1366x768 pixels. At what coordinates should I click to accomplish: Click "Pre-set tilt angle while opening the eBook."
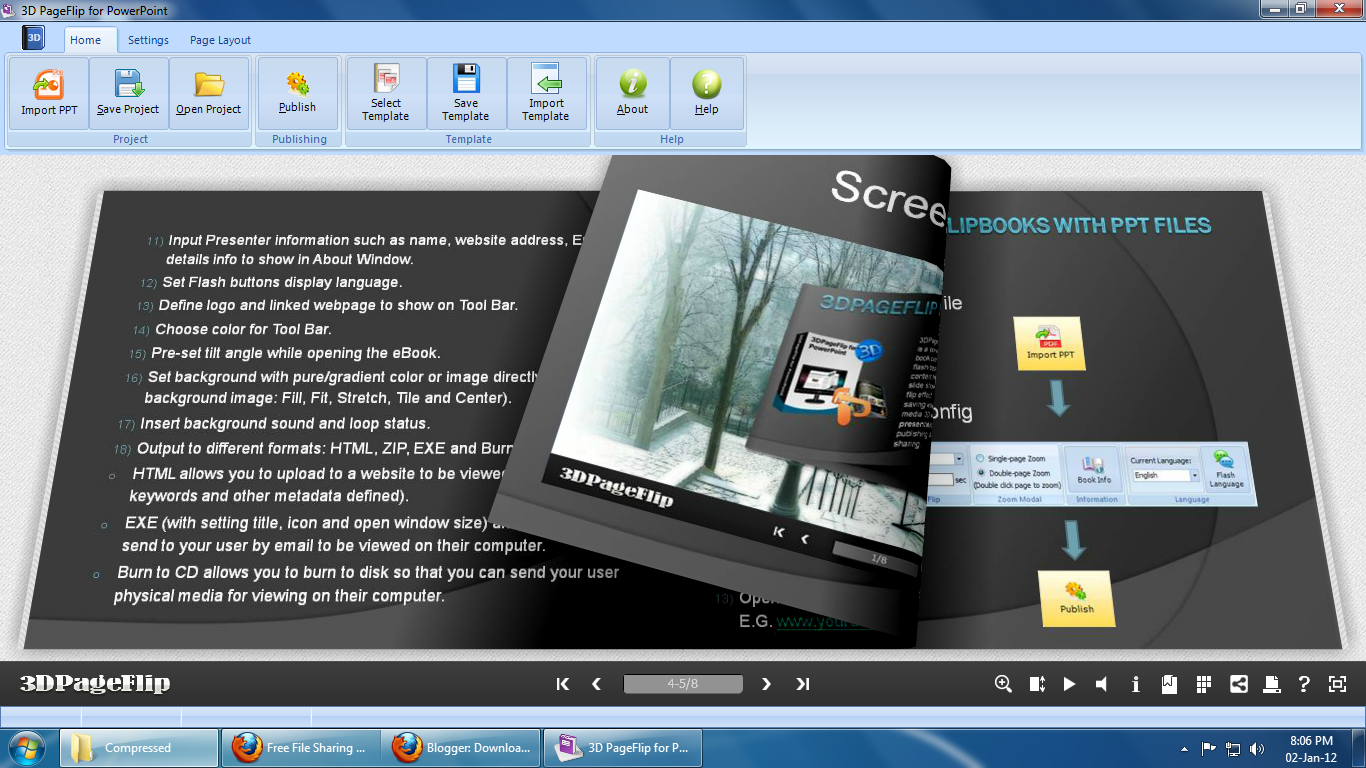(296, 353)
